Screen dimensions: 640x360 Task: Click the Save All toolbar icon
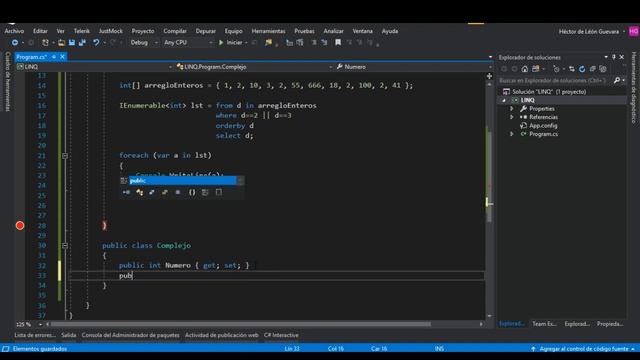point(82,42)
